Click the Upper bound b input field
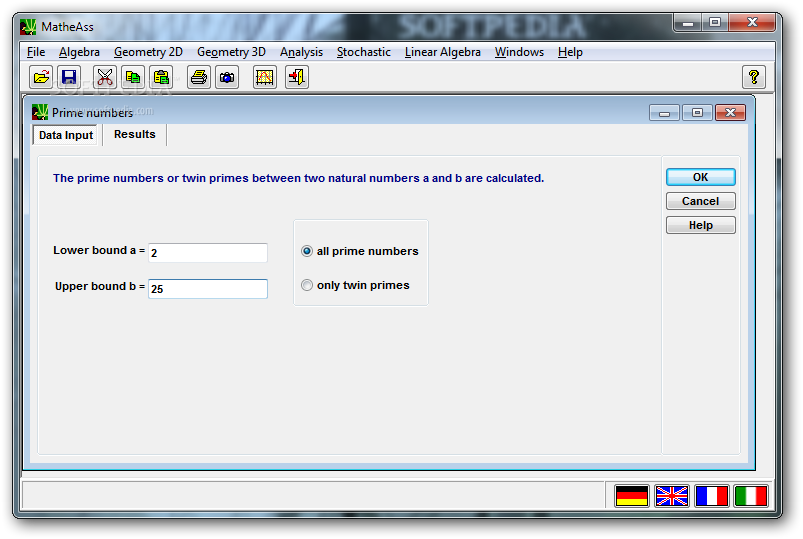The image size is (803, 539). tap(208, 289)
